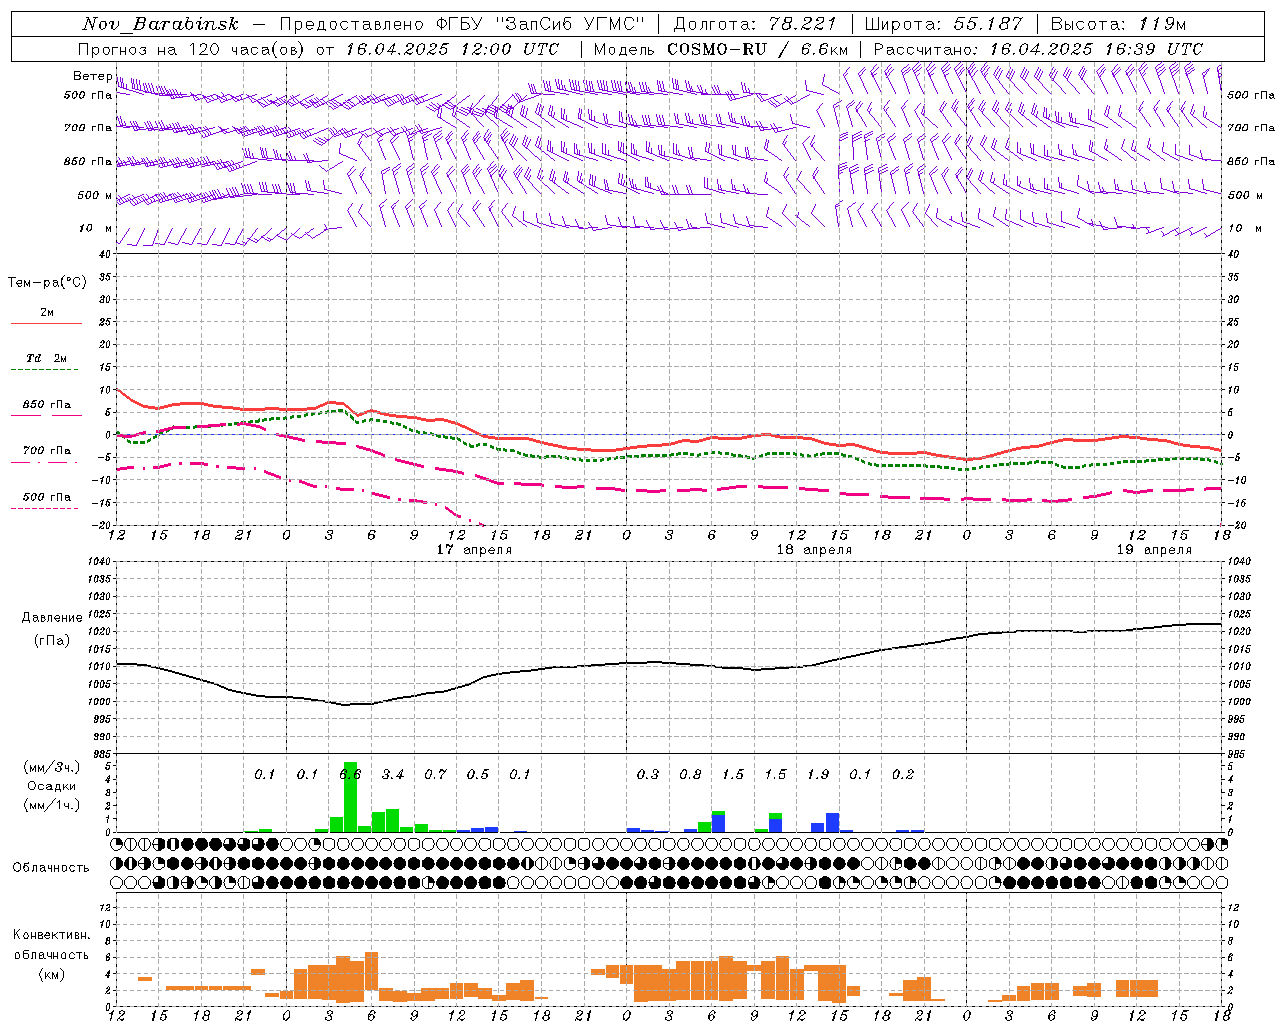Select the 'Прогноз на 120 часа(ов)' forecast header
Viewport: 1280px width, 1024px height.
click(x=191, y=49)
